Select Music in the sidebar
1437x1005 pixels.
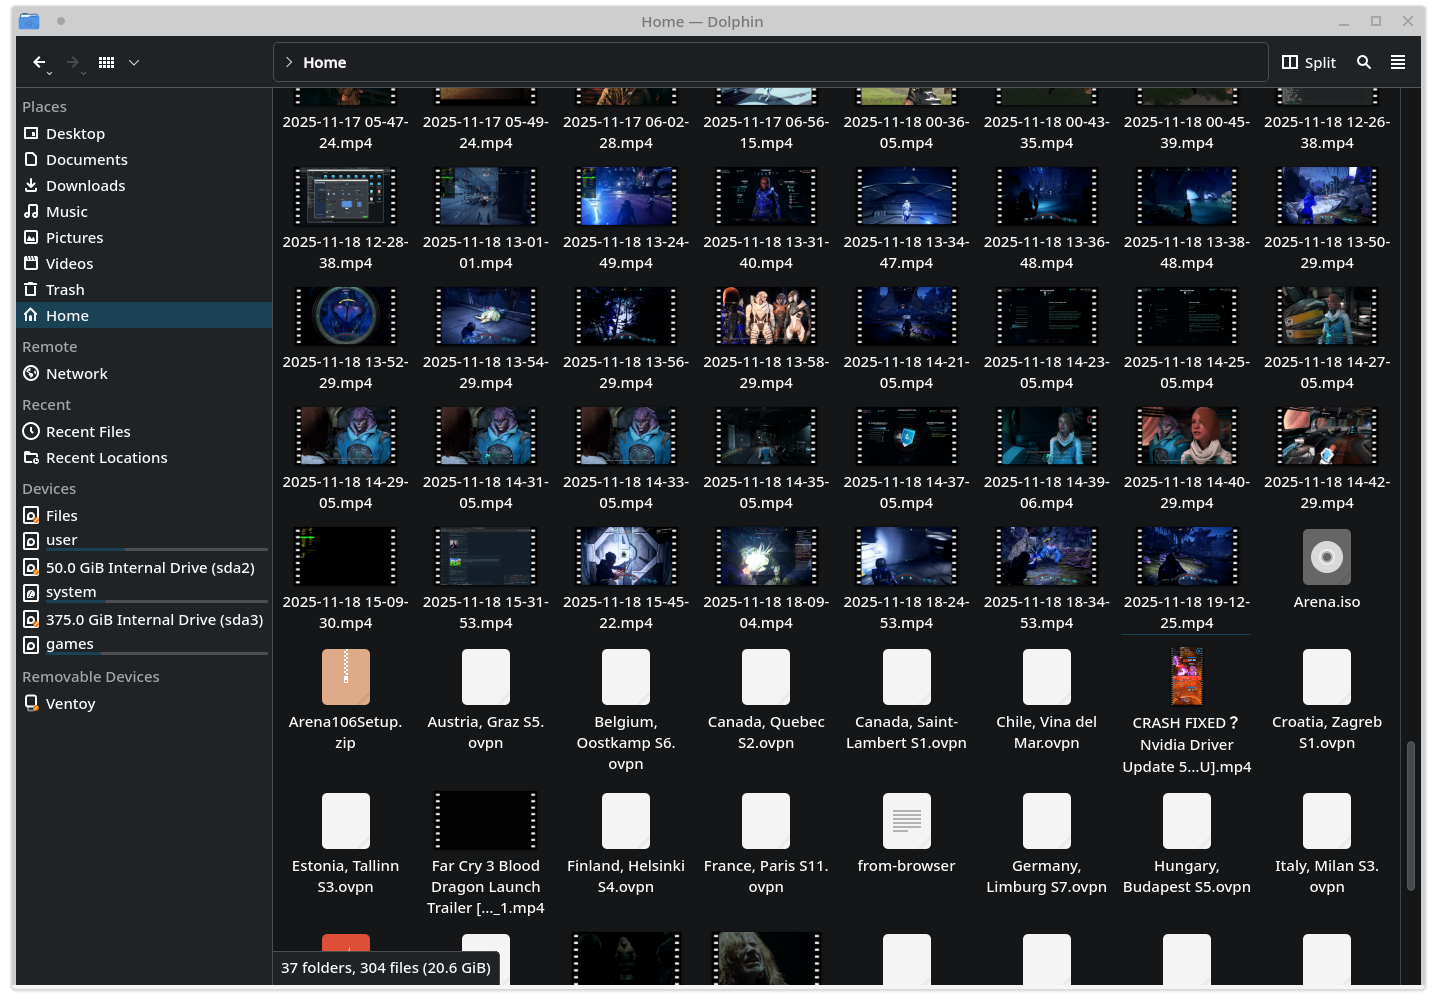(x=144, y=211)
